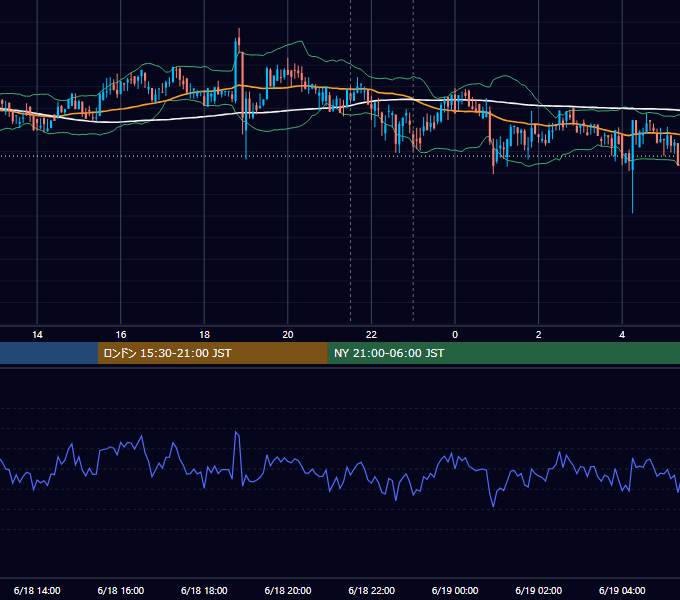The height and width of the screenshot is (600, 680).
Task: Click the 6/18 20:00 label on the lower axis
Action: coord(288,590)
